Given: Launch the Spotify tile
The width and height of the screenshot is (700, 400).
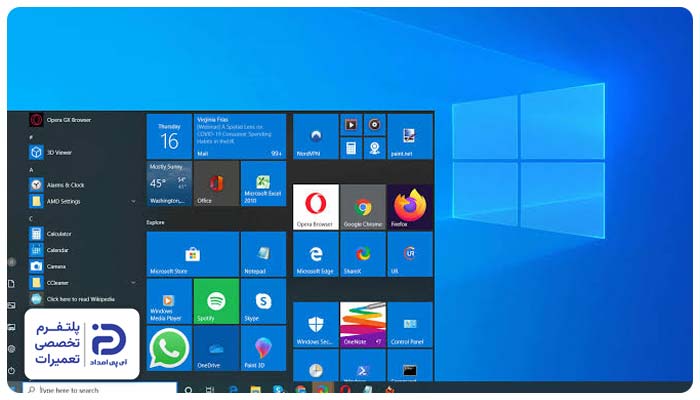Looking at the screenshot, I should pyautogui.click(x=217, y=301).
